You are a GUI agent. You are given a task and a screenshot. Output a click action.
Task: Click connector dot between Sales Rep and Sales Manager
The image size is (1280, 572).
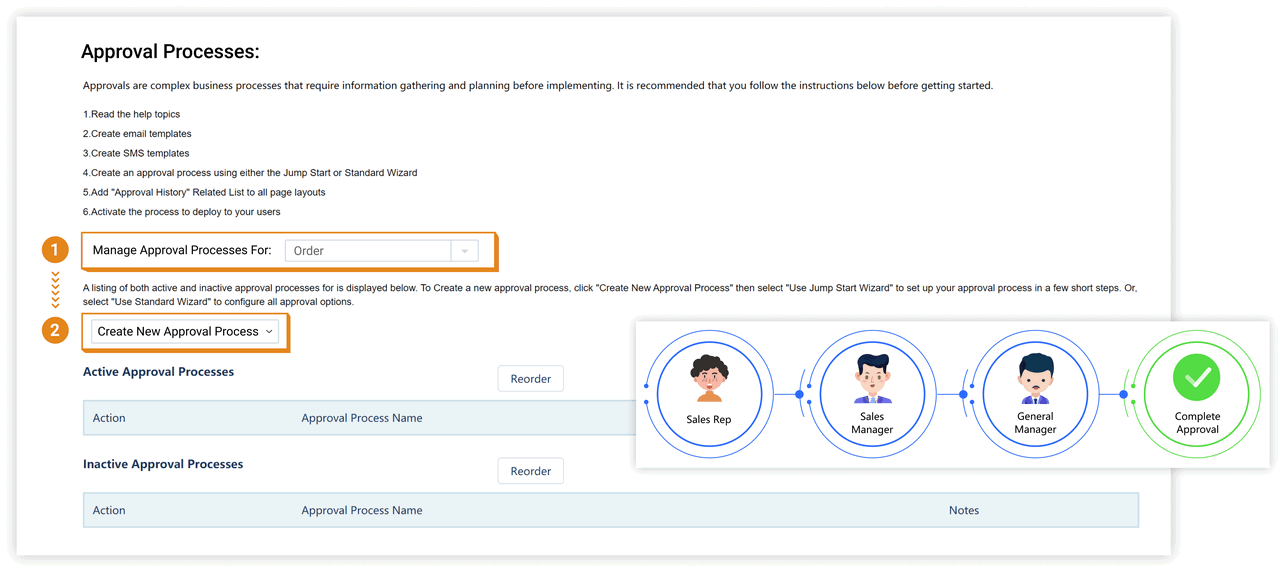click(799, 394)
